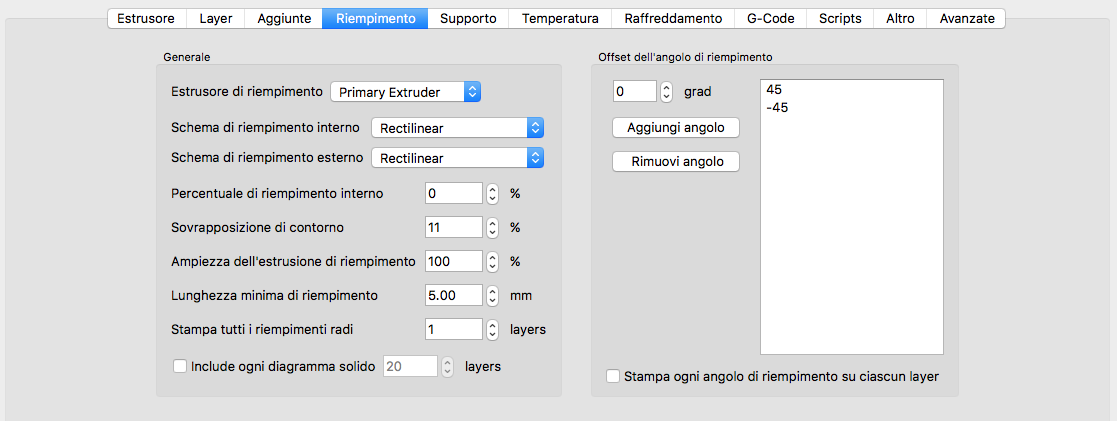Click the Rimuovi angolo button
Image resolution: width=1117 pixels, height=421 pixels.
[676, 162]
